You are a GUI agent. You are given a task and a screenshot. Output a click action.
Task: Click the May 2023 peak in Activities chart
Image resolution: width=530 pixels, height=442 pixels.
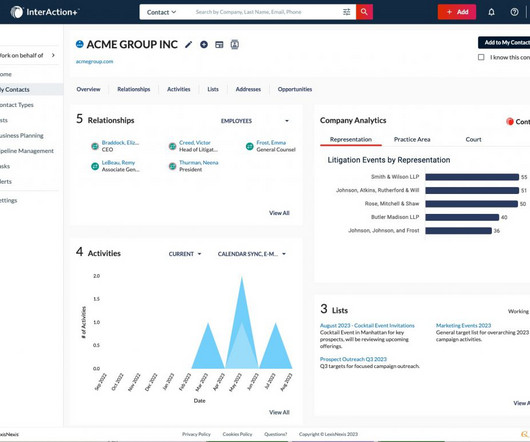242,278
